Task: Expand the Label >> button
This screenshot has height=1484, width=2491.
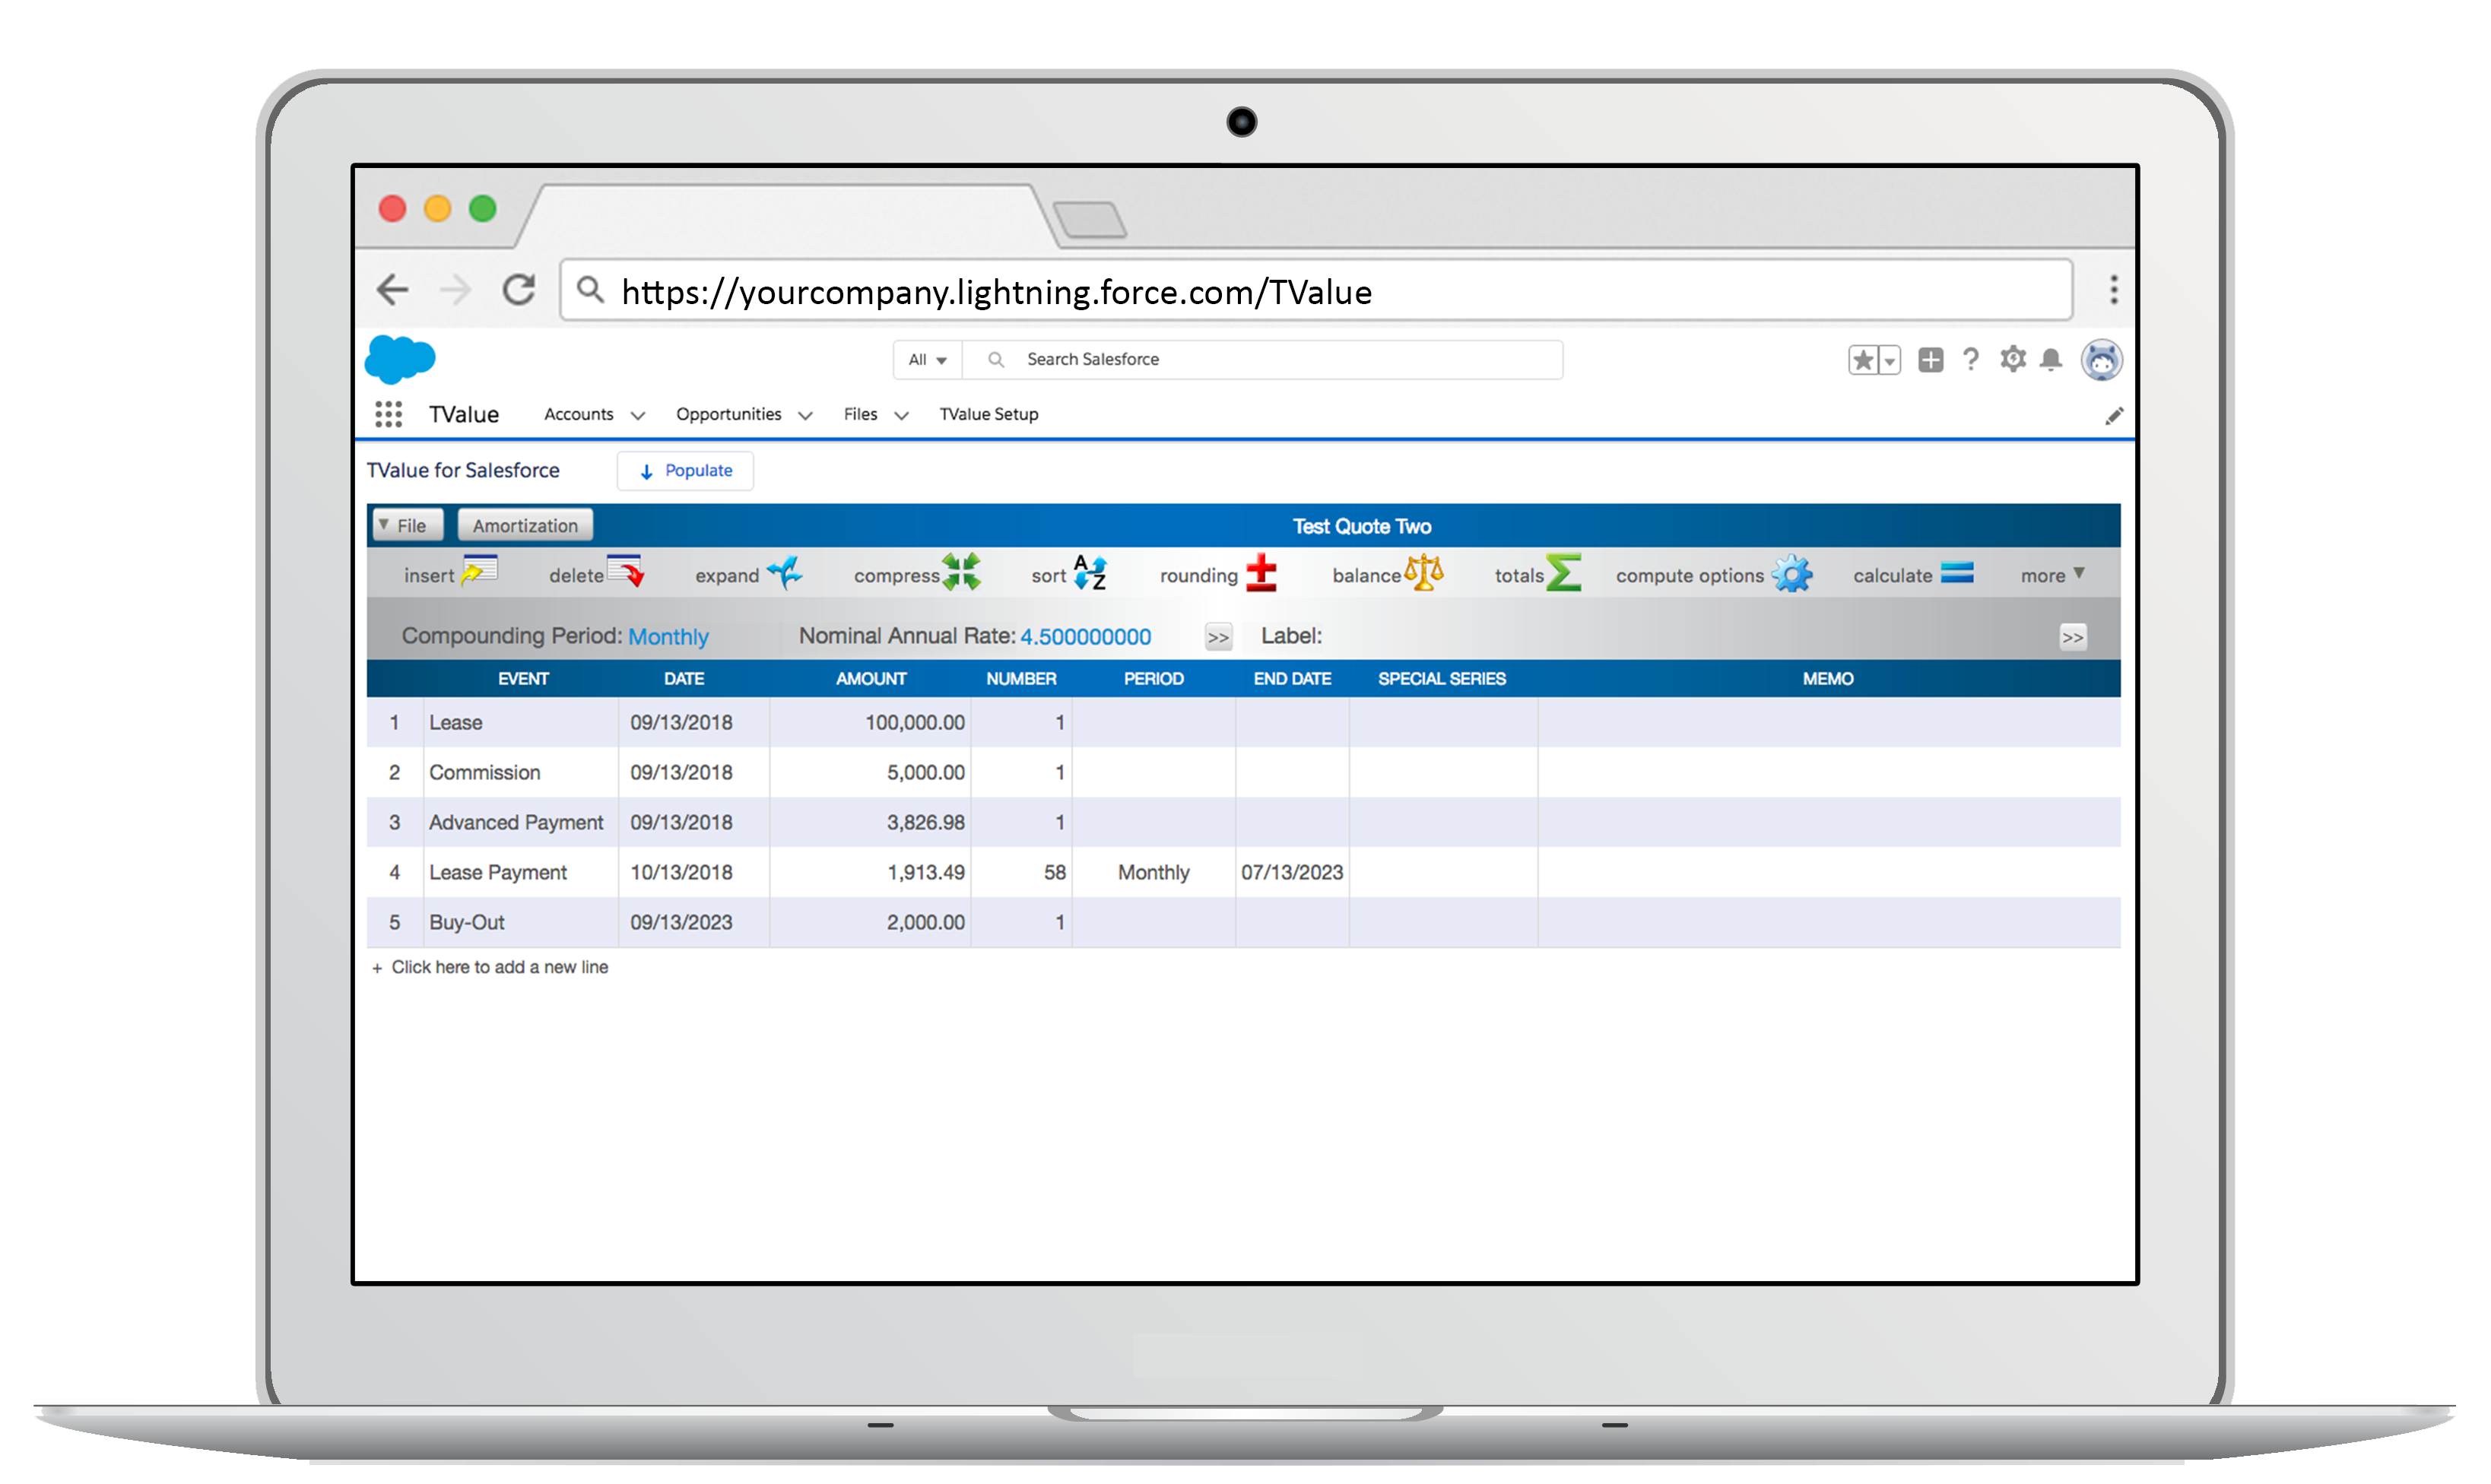Action: pos(2073,637)
